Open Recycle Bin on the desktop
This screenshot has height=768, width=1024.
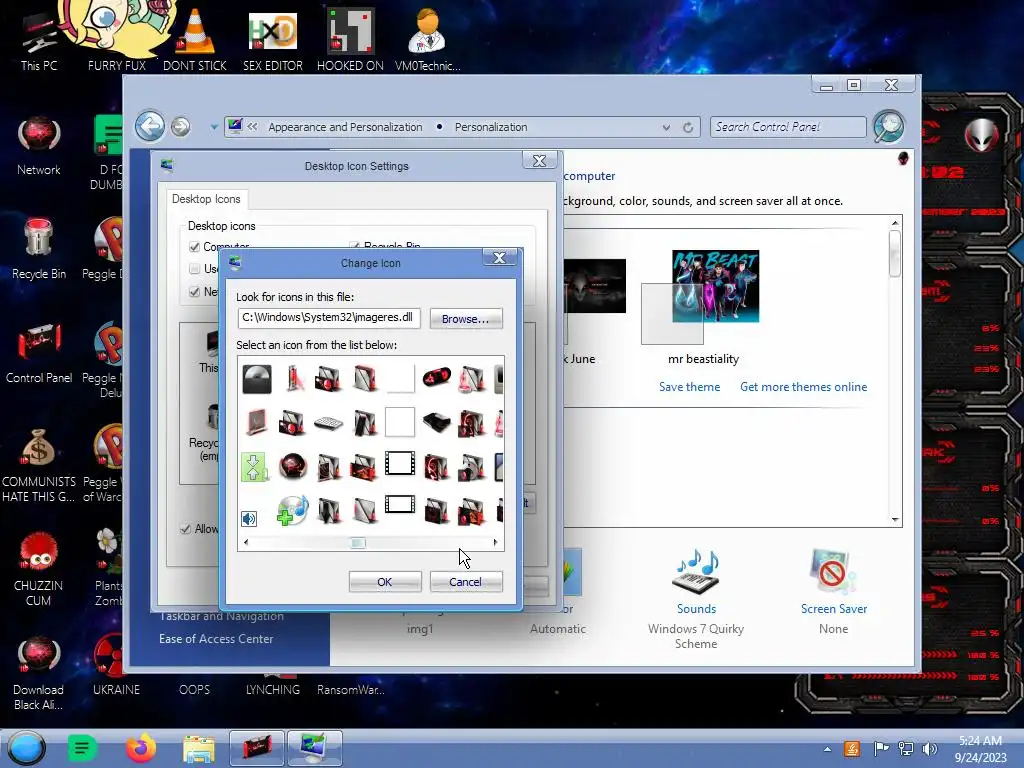39,249
